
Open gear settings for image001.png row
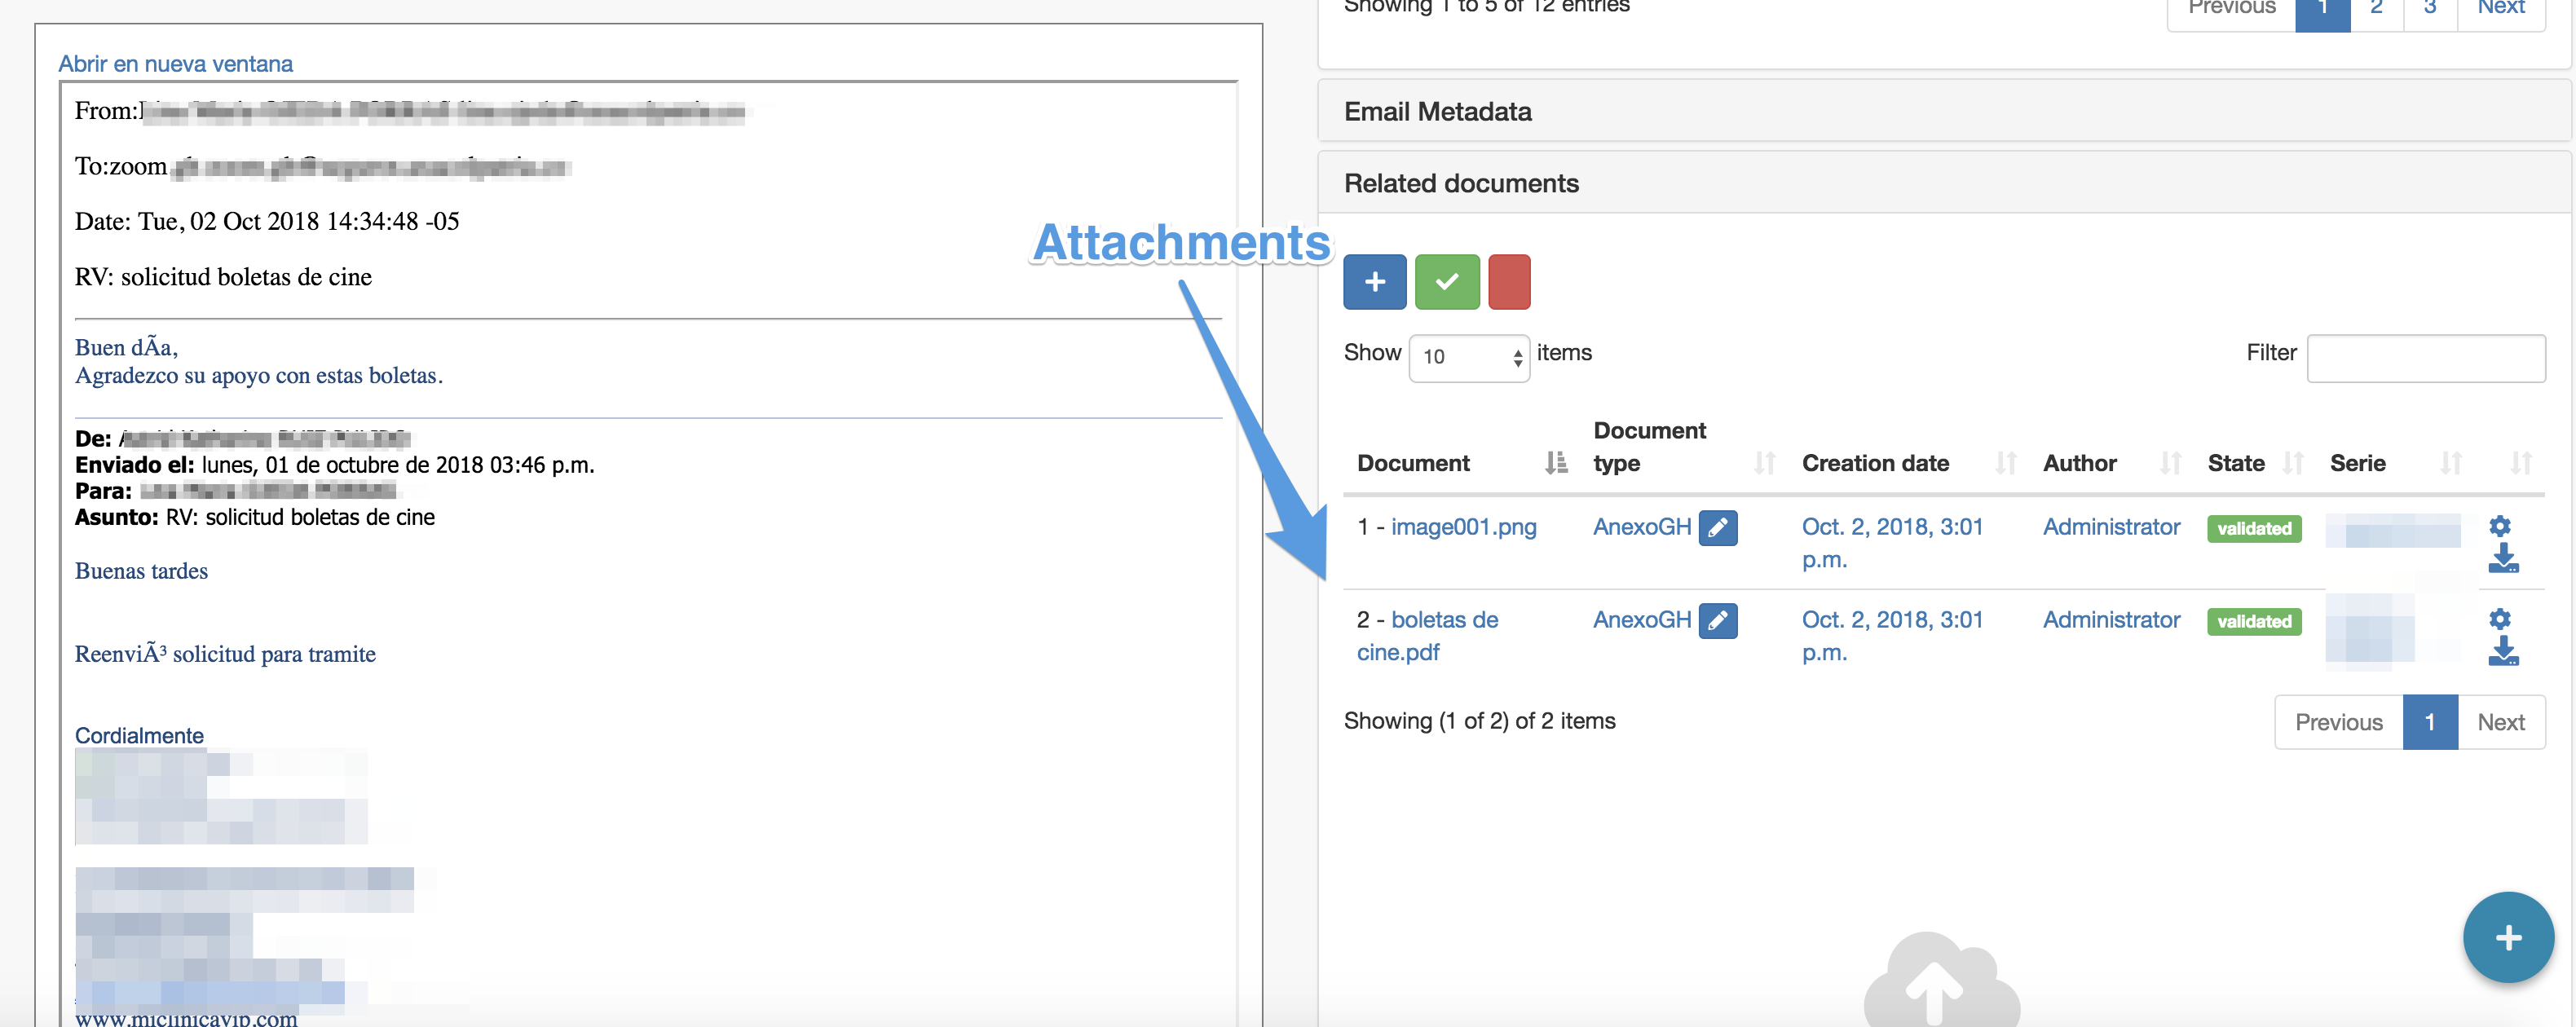pos(2499,526)
